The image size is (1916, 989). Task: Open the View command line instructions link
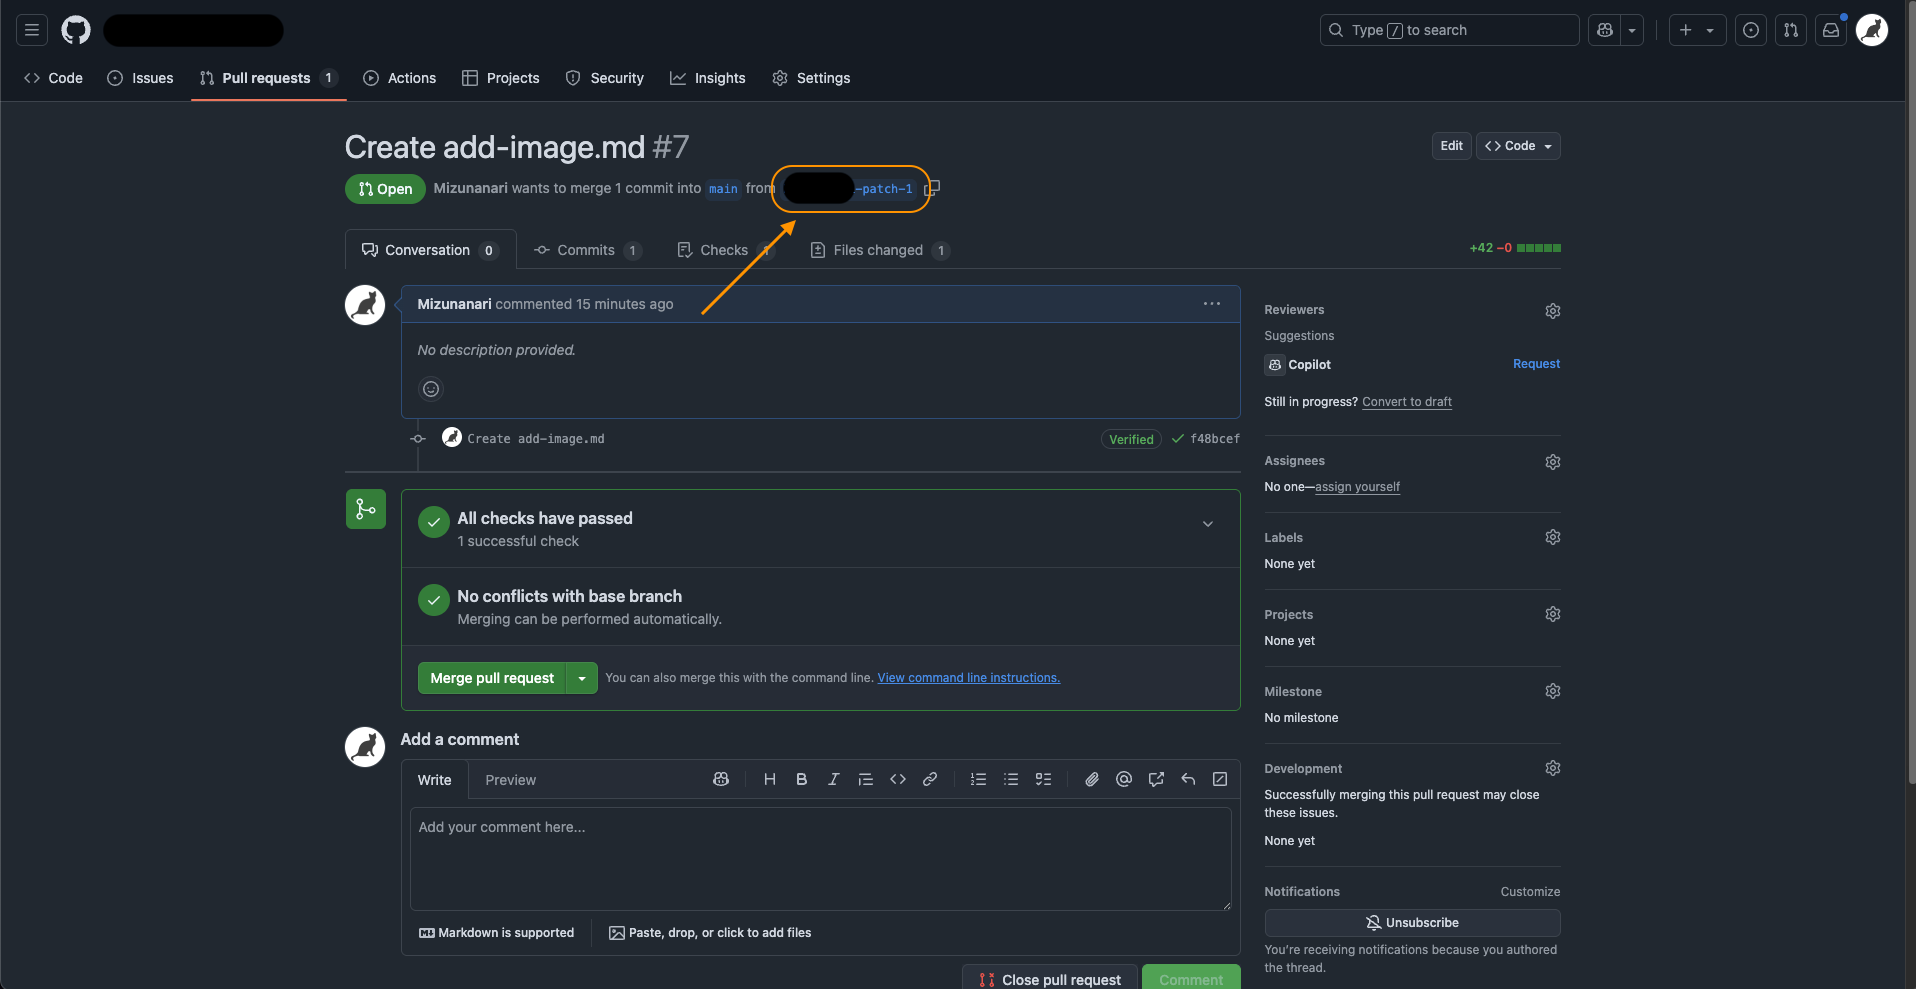[968, 678]
